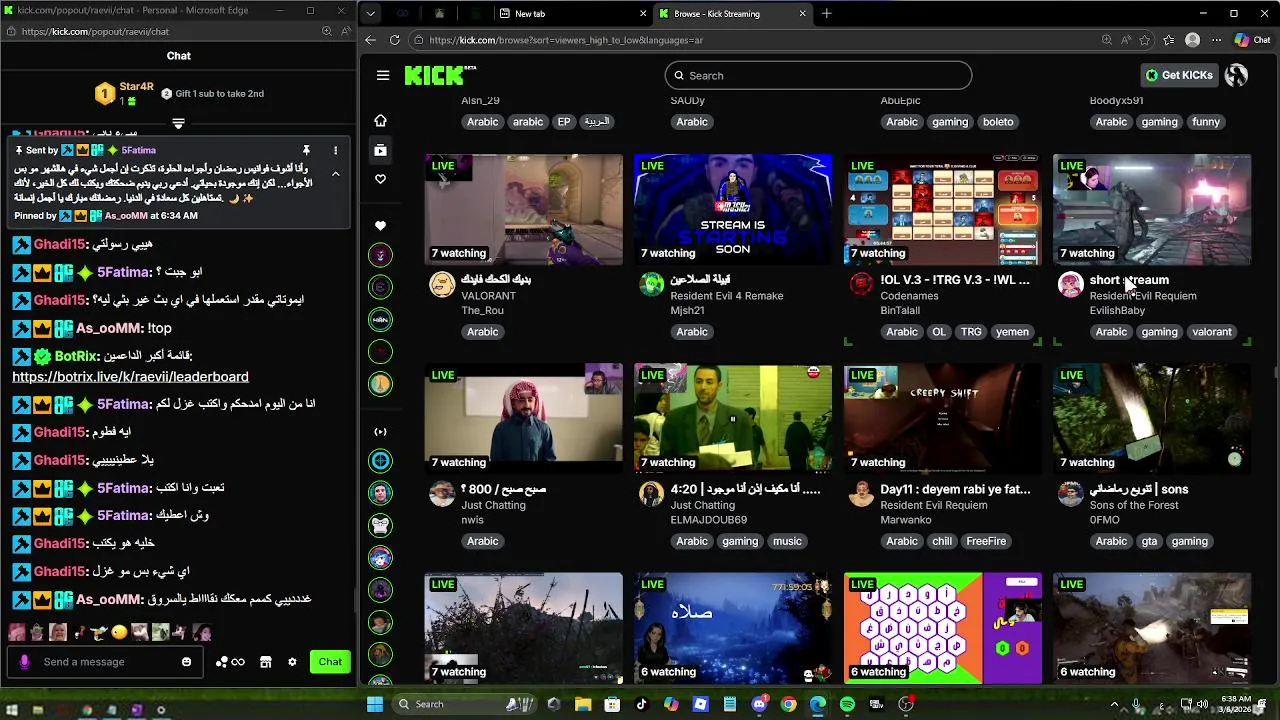Click pin icon on pinned message
The image size is (1280, 720).
pyautogui.click(x=306, y=150)
